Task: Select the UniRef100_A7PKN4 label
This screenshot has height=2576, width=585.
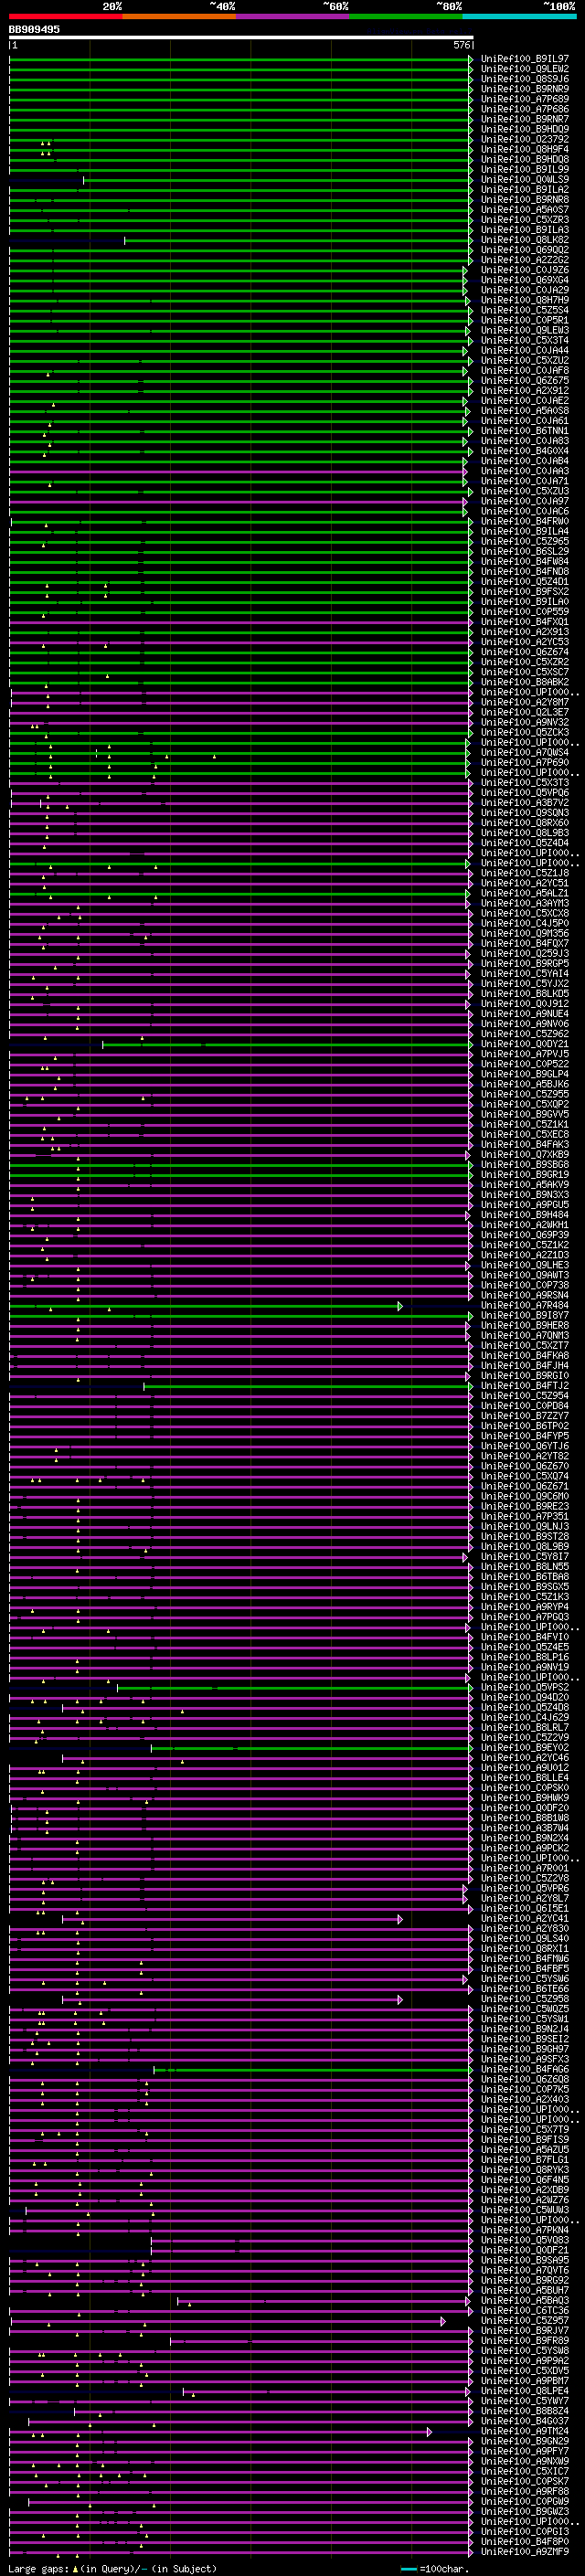Action: pos(525,2230)
